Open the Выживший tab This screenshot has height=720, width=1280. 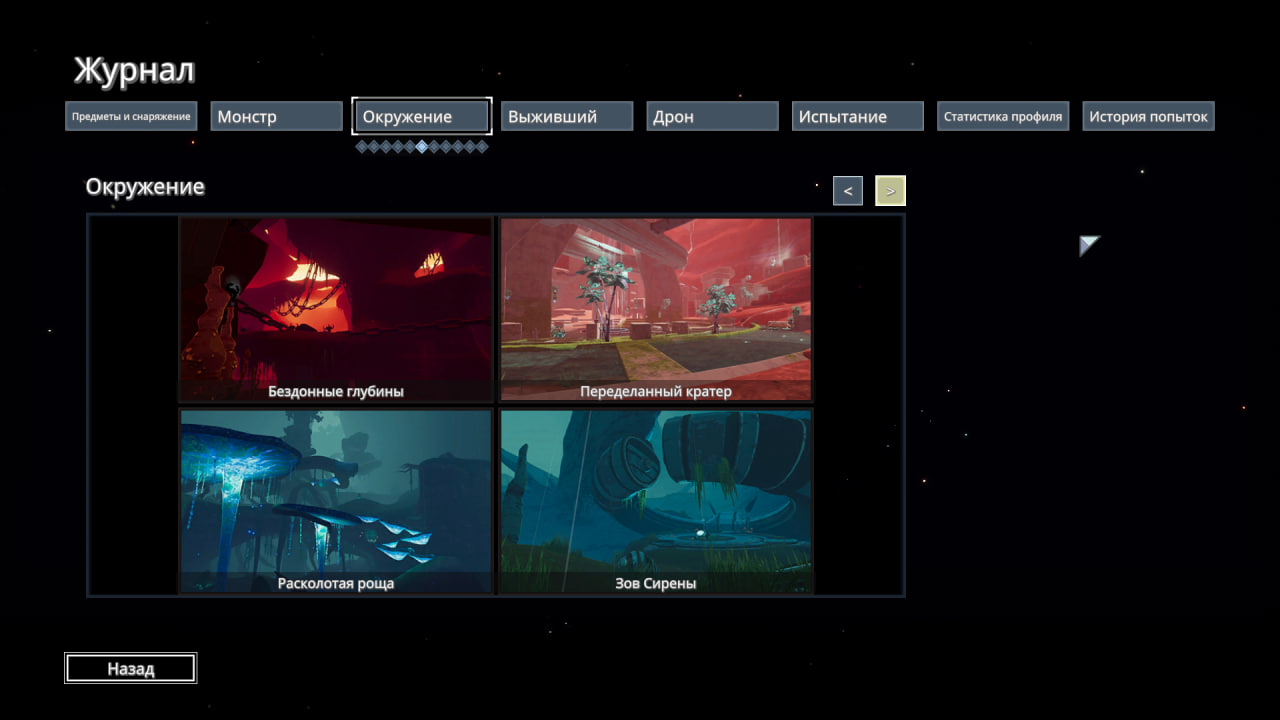[567, 116]
